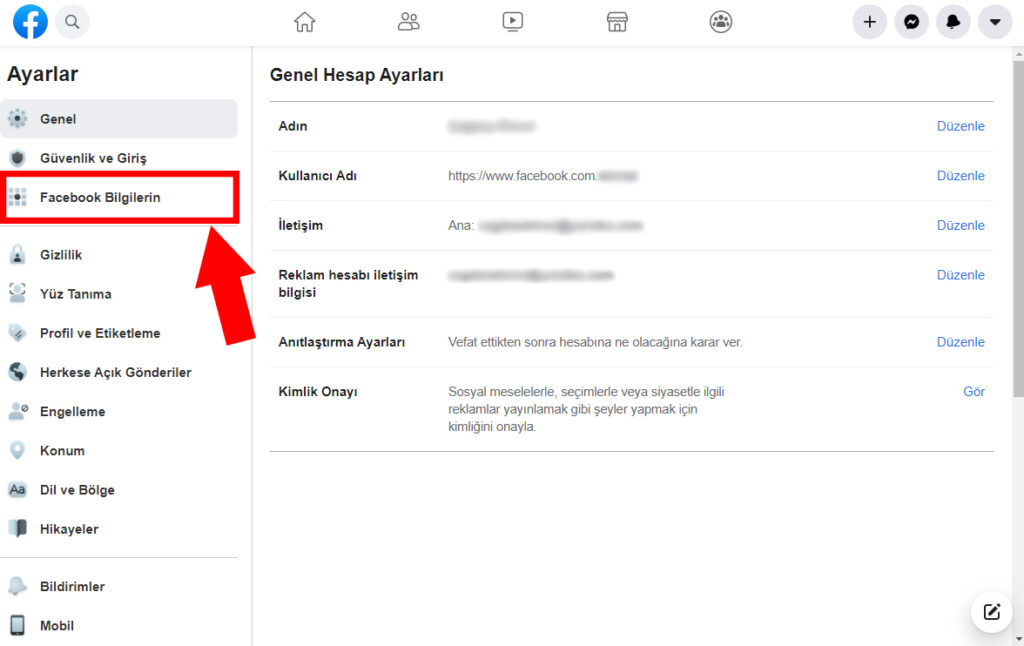
Task: Click the Adın row label
Action: click(293, 126)
